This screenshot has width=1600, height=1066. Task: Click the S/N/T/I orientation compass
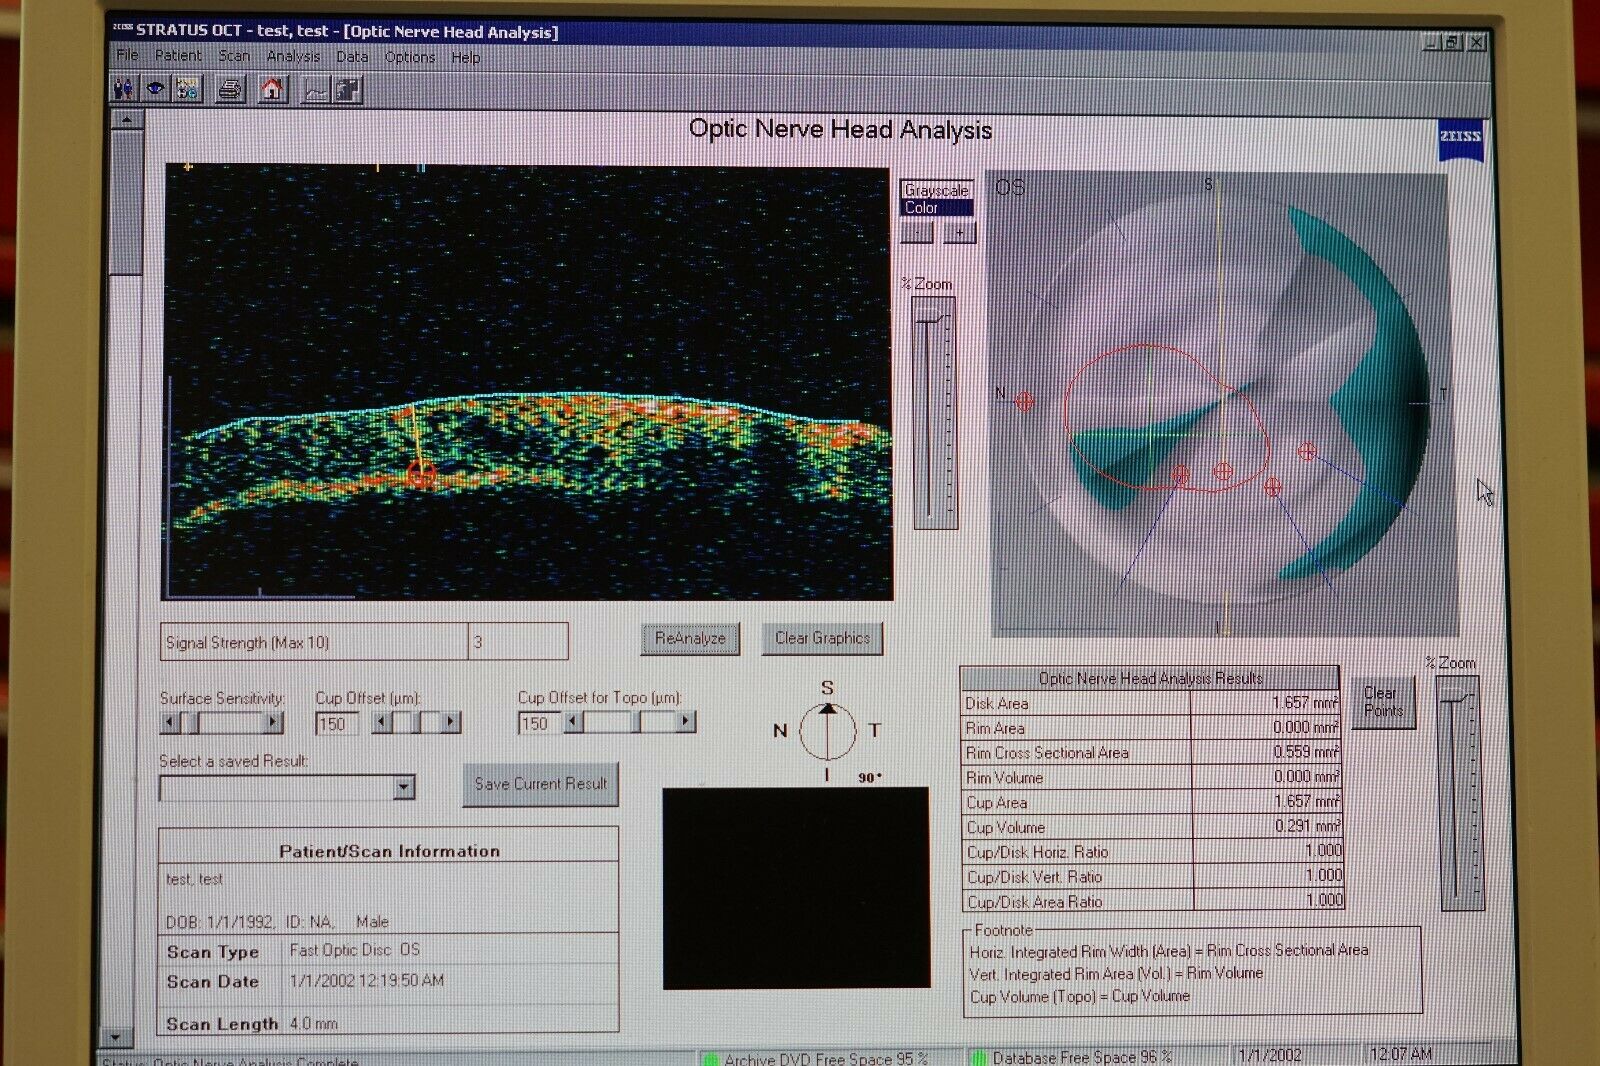click(x=827, y=731)
